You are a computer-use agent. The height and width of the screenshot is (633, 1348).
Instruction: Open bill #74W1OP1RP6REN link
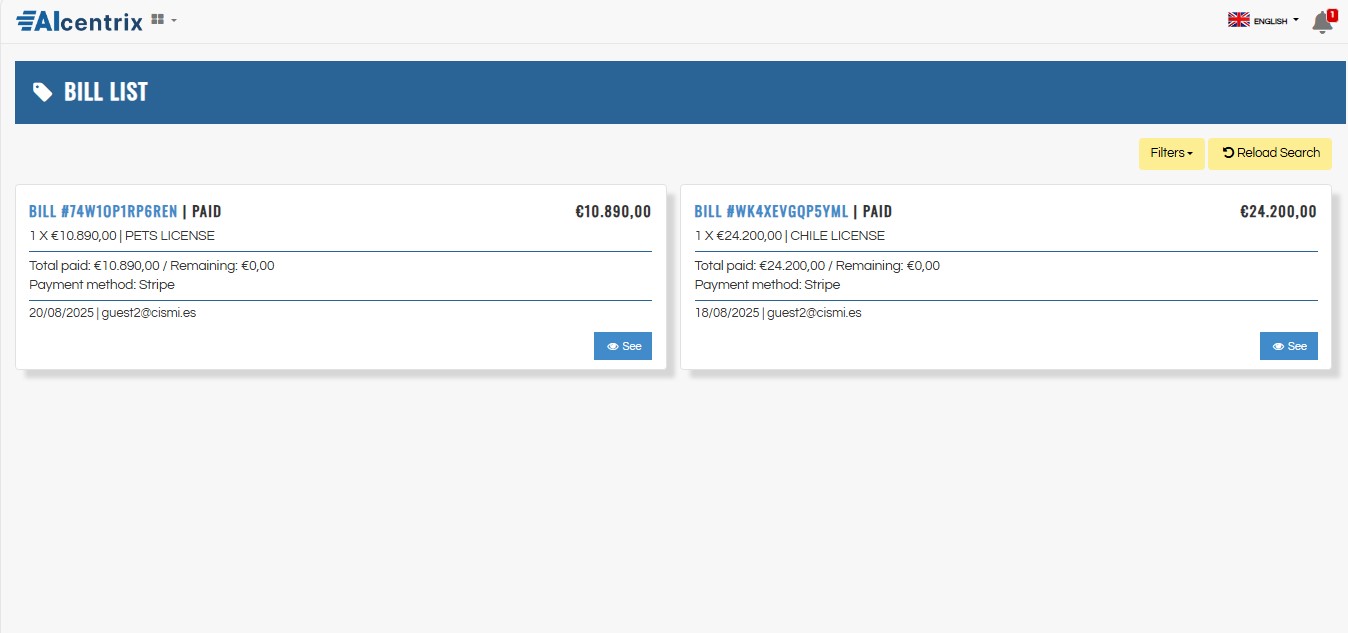(x=103, y=211)
